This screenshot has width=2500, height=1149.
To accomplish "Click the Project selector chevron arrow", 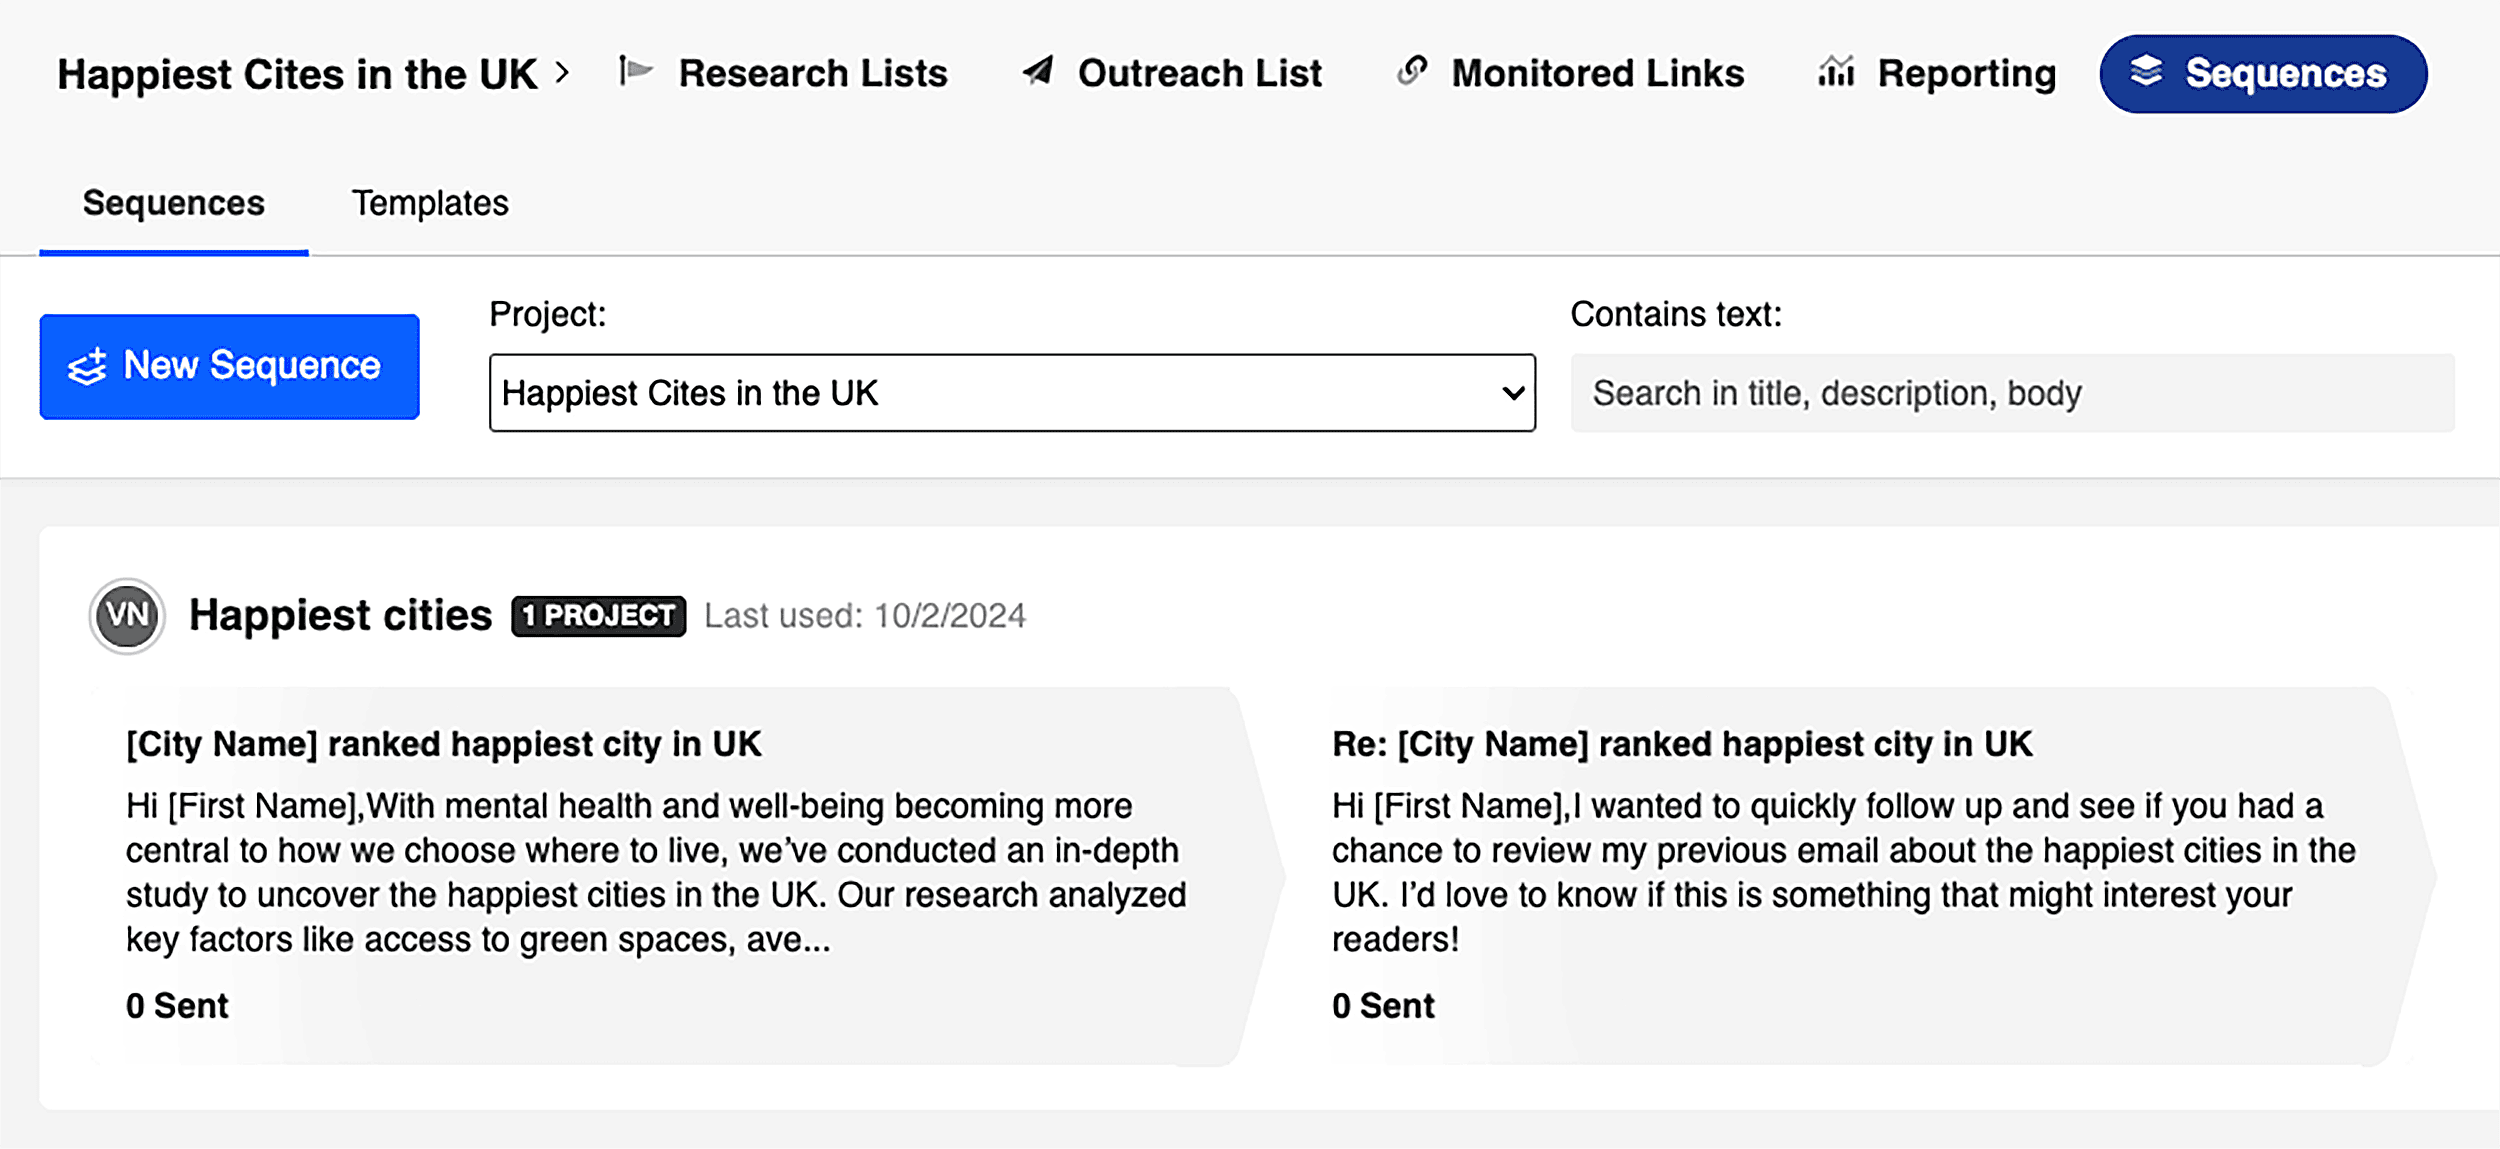I will click(1510, 393).
